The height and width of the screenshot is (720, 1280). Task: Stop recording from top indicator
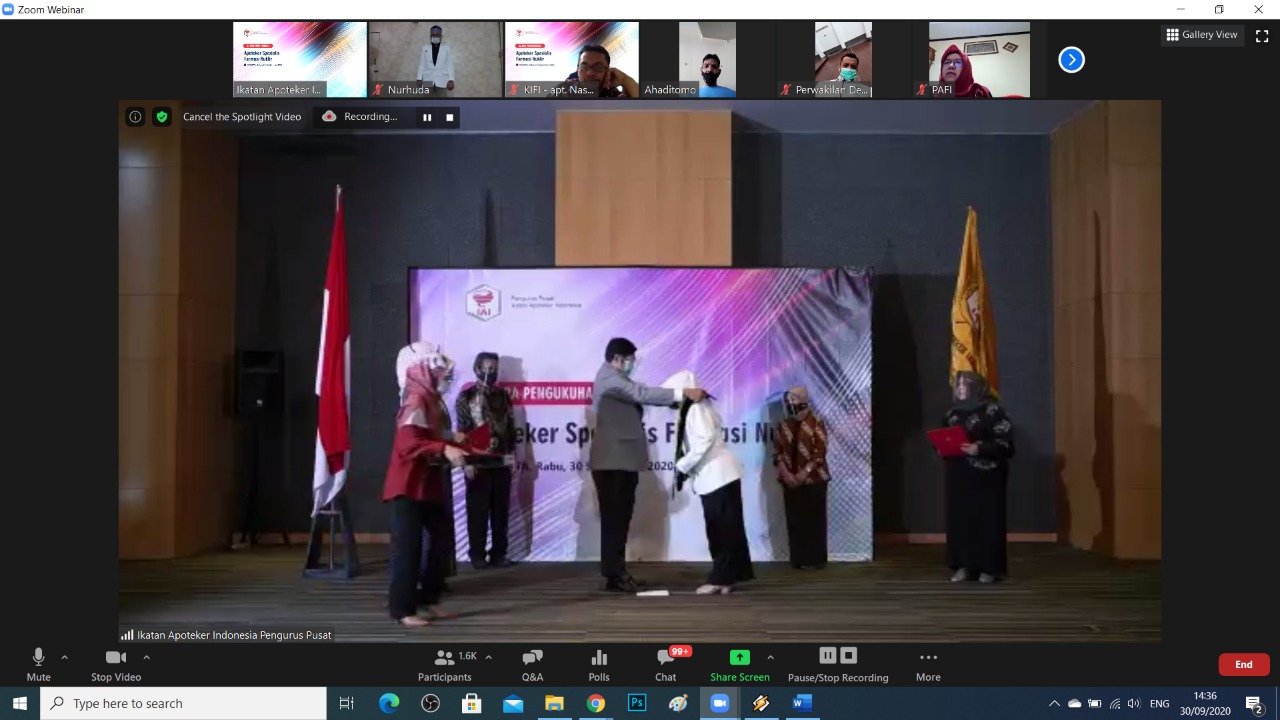[x=450, y=117]
